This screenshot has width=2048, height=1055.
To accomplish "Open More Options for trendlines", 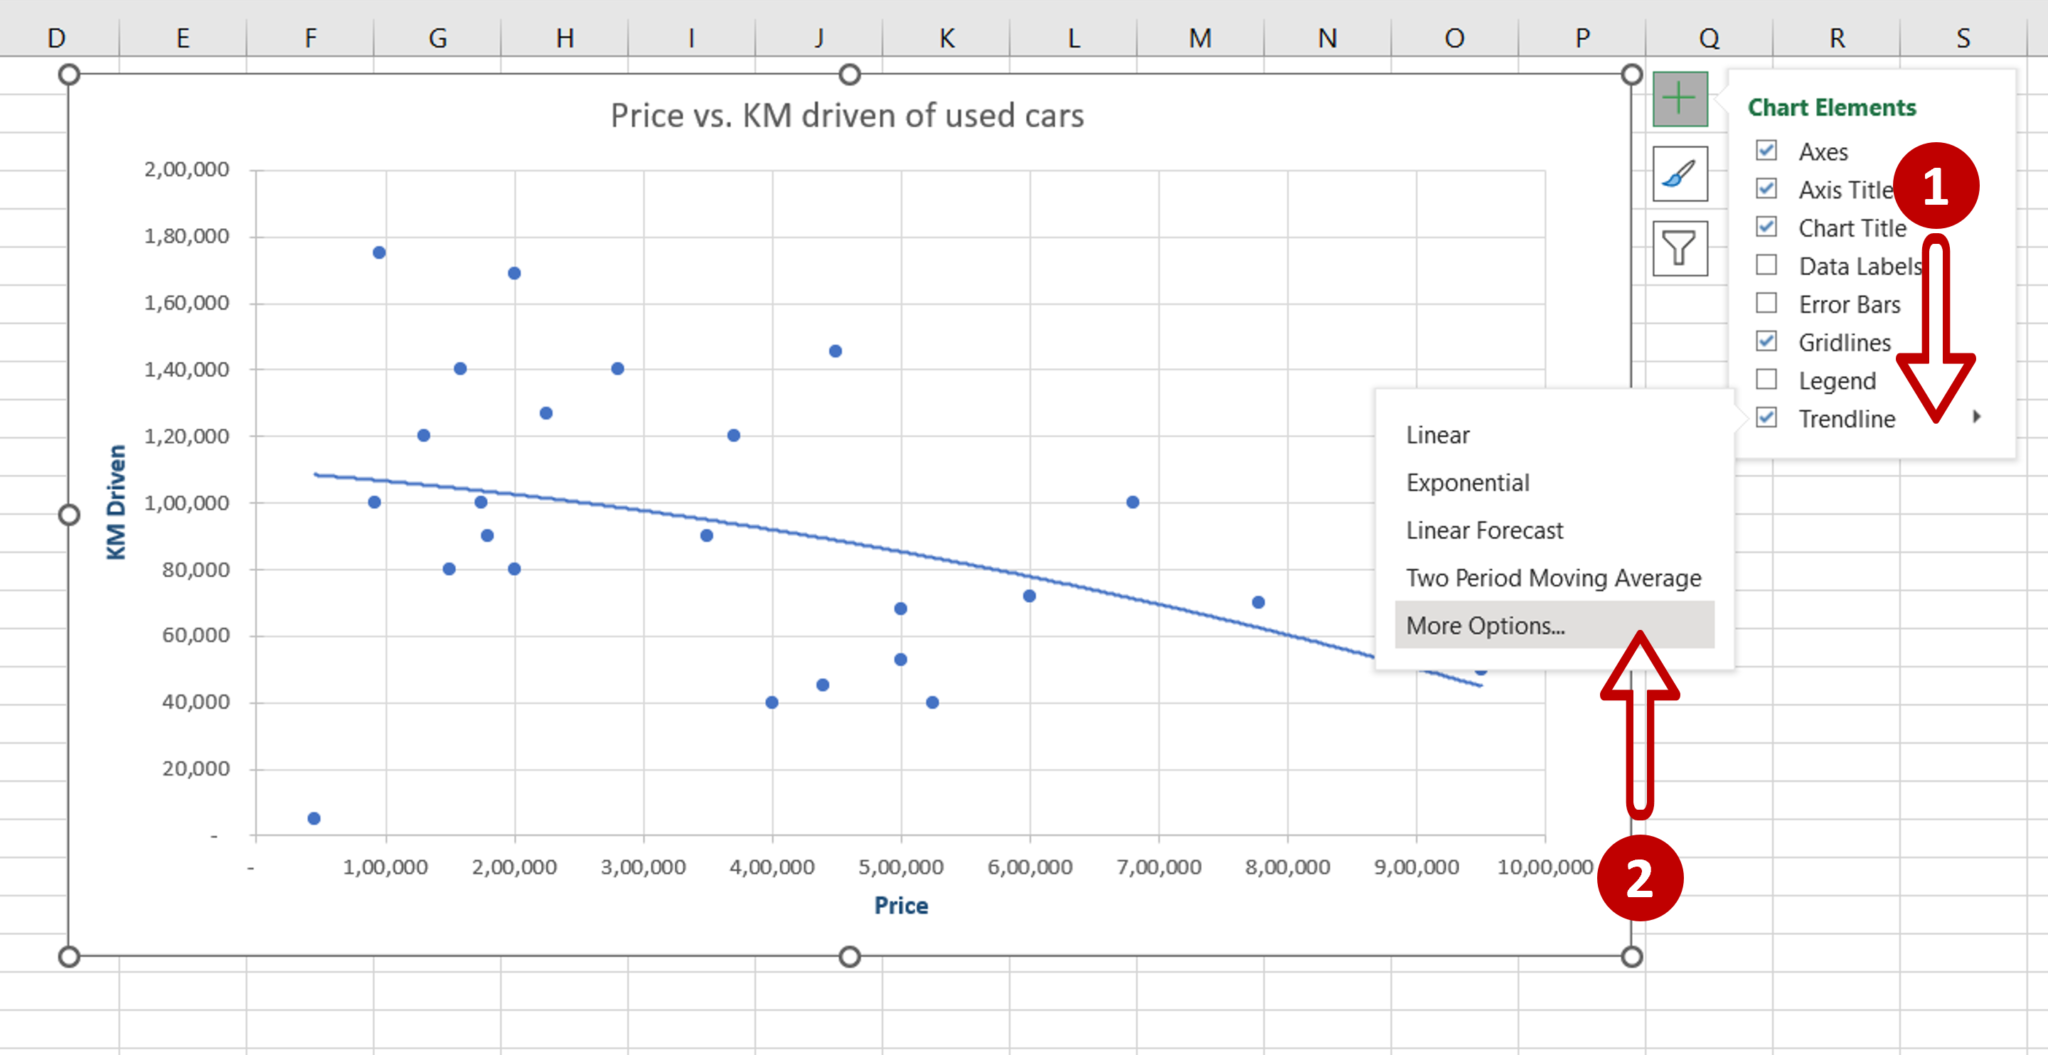I will click(x=1486, y=624).
